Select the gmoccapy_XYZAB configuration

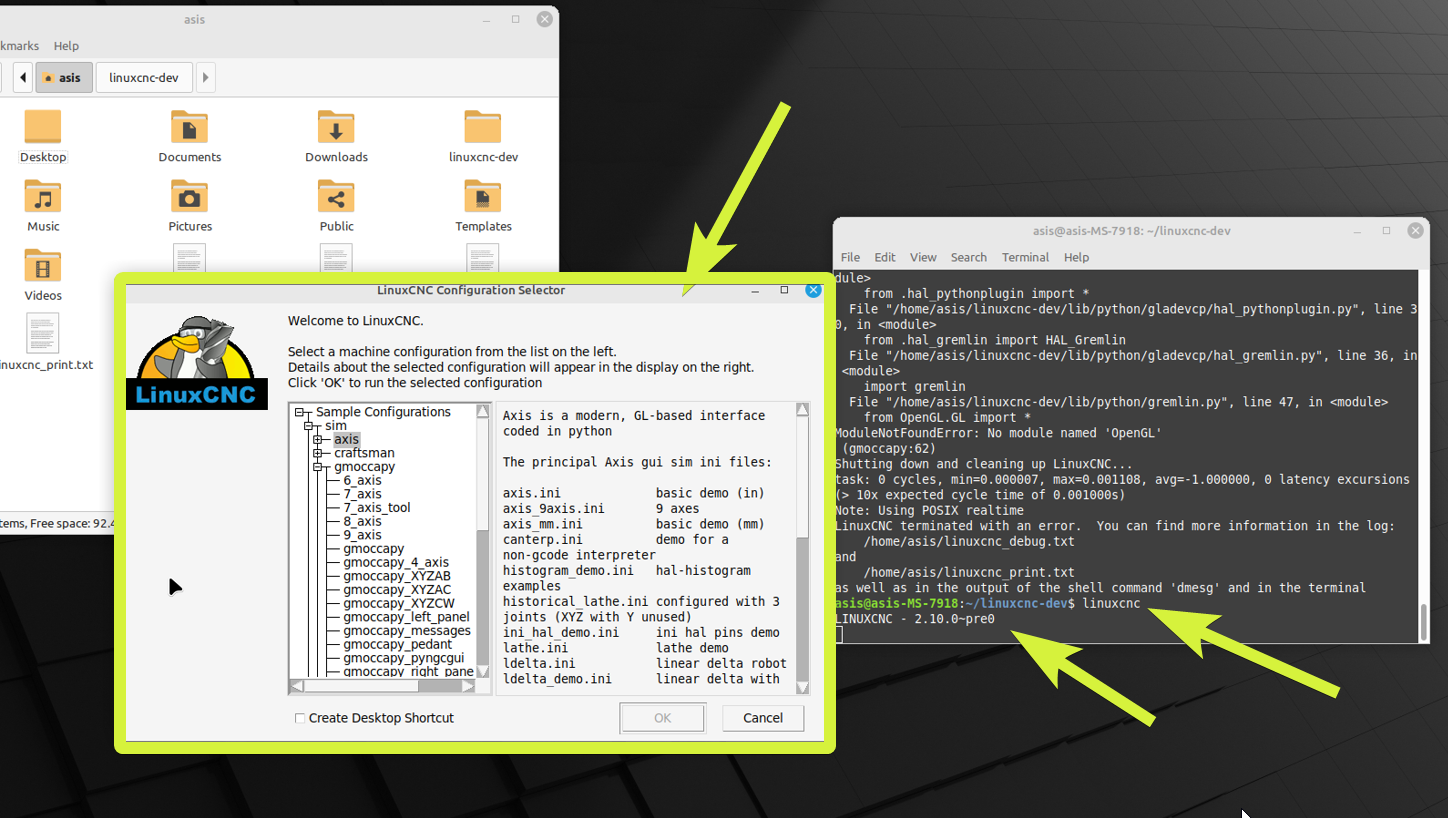click(x=396, y=576)
